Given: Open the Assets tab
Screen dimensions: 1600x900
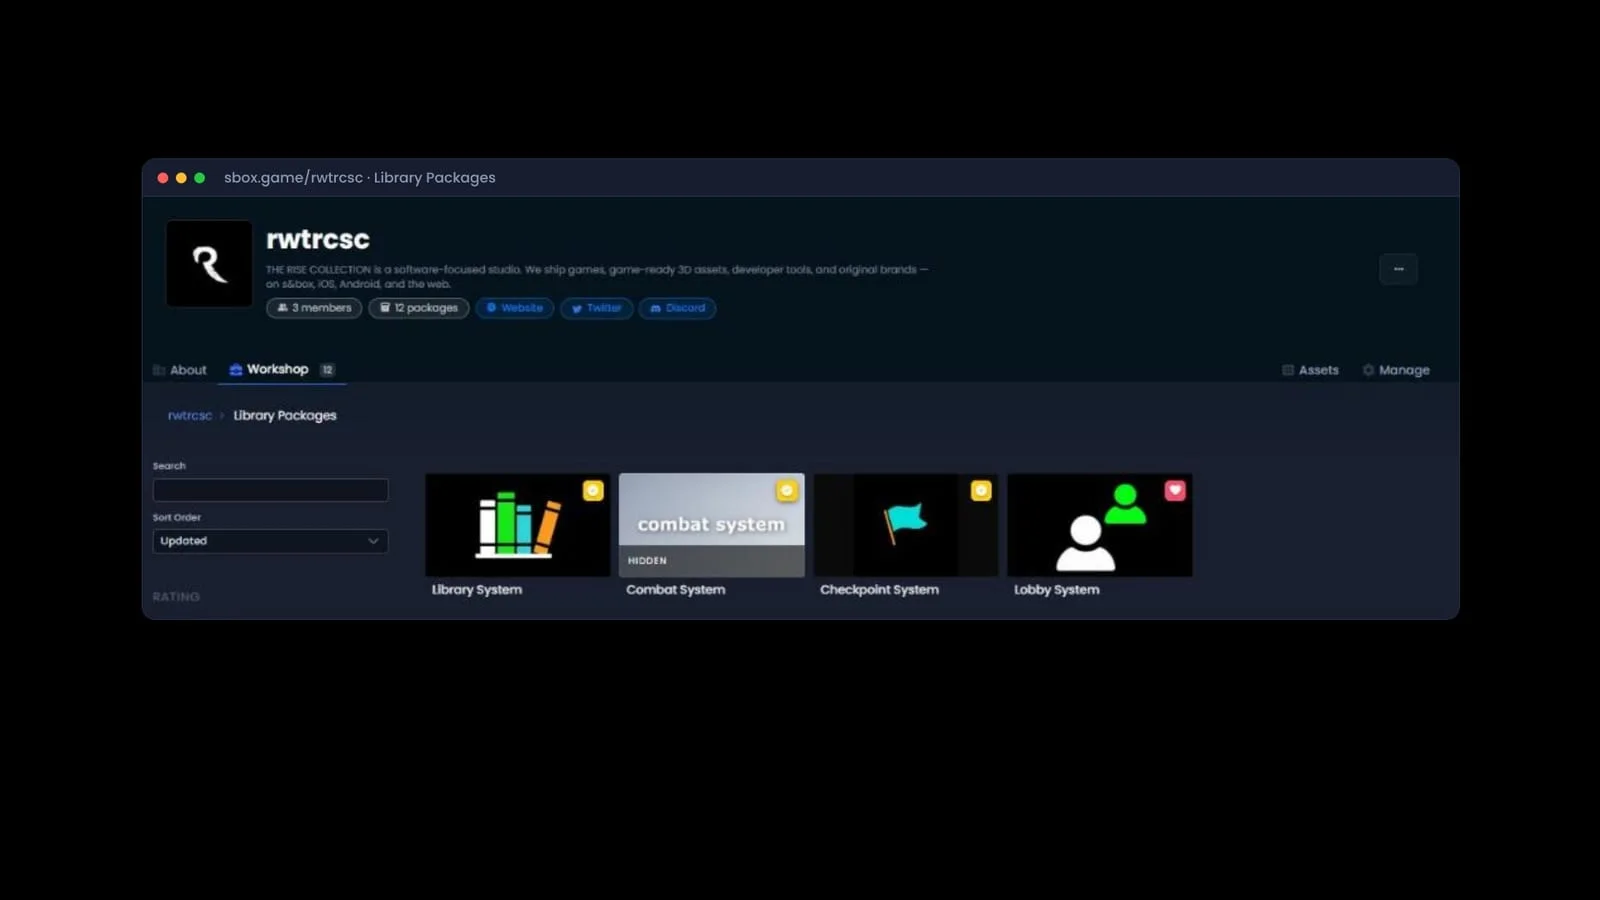Looking at the screenshot, I should (x=1310, y=370).
